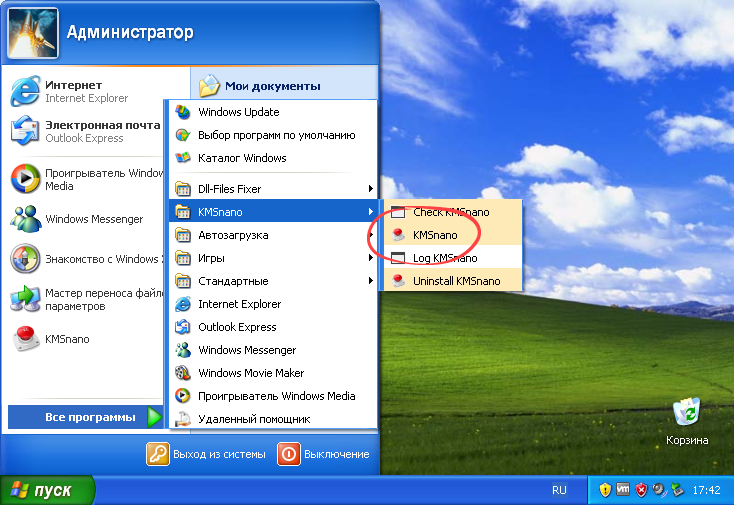The height and width of the screenshot is (505, 734).
Task: Open Windows Media Player from recent programs
Action: click(x=25, y=179)
